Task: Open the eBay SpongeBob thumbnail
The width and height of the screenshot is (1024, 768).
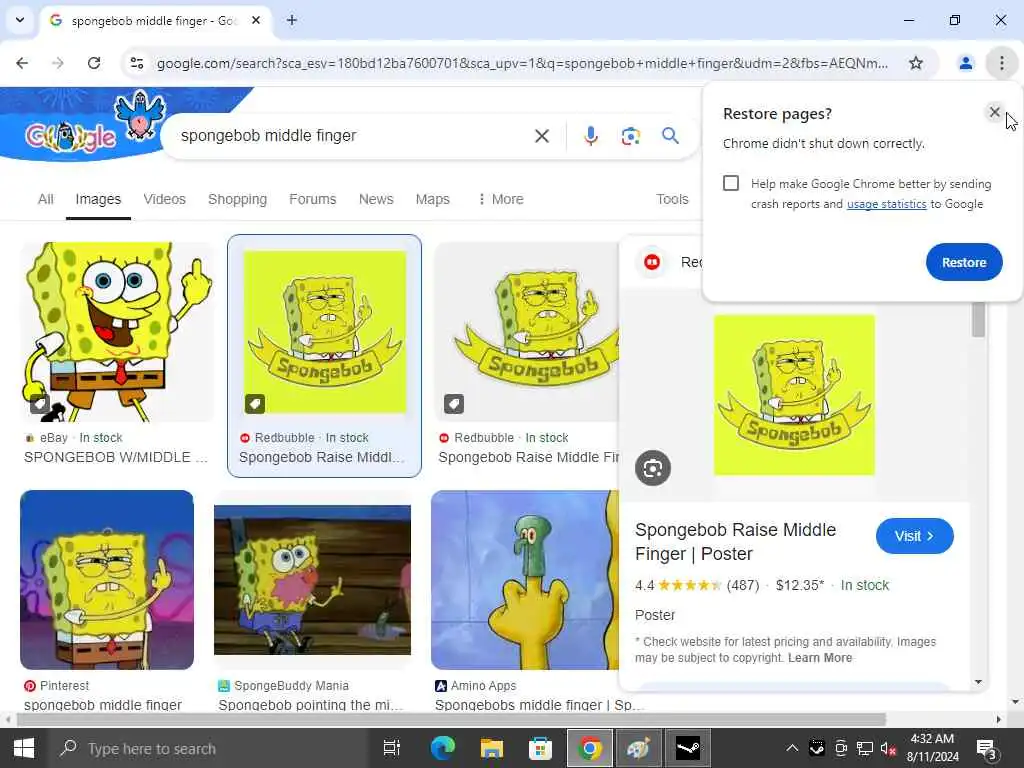Action: tap(118, 332)
